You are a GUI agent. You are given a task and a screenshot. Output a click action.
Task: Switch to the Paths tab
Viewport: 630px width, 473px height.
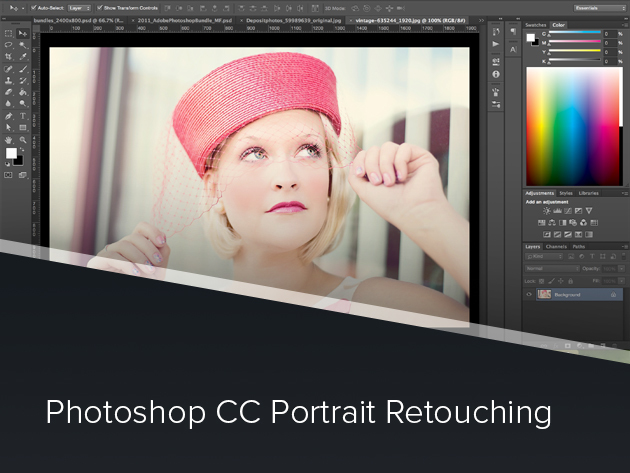579,246
